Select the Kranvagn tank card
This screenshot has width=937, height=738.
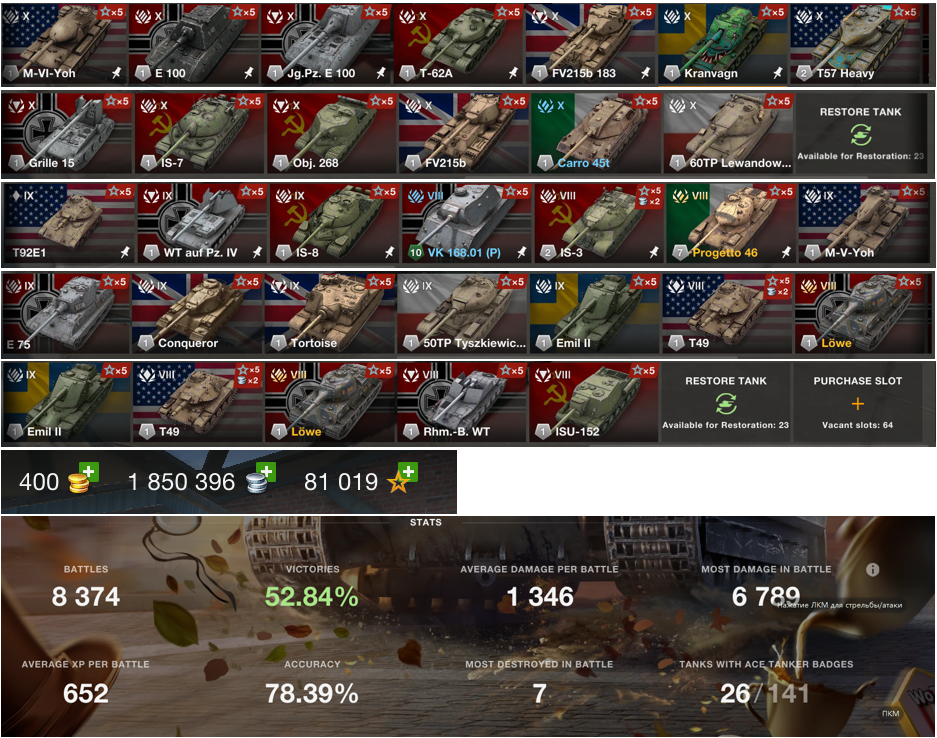[x=723, y=44]
